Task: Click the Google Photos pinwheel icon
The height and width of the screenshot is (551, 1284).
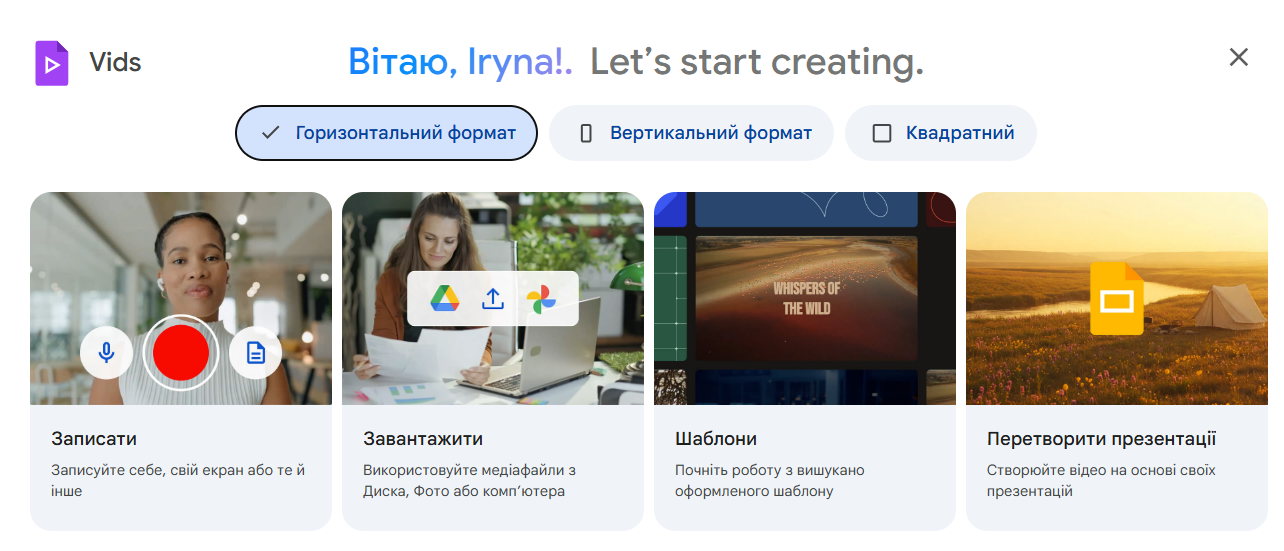Action: (541, 298)
